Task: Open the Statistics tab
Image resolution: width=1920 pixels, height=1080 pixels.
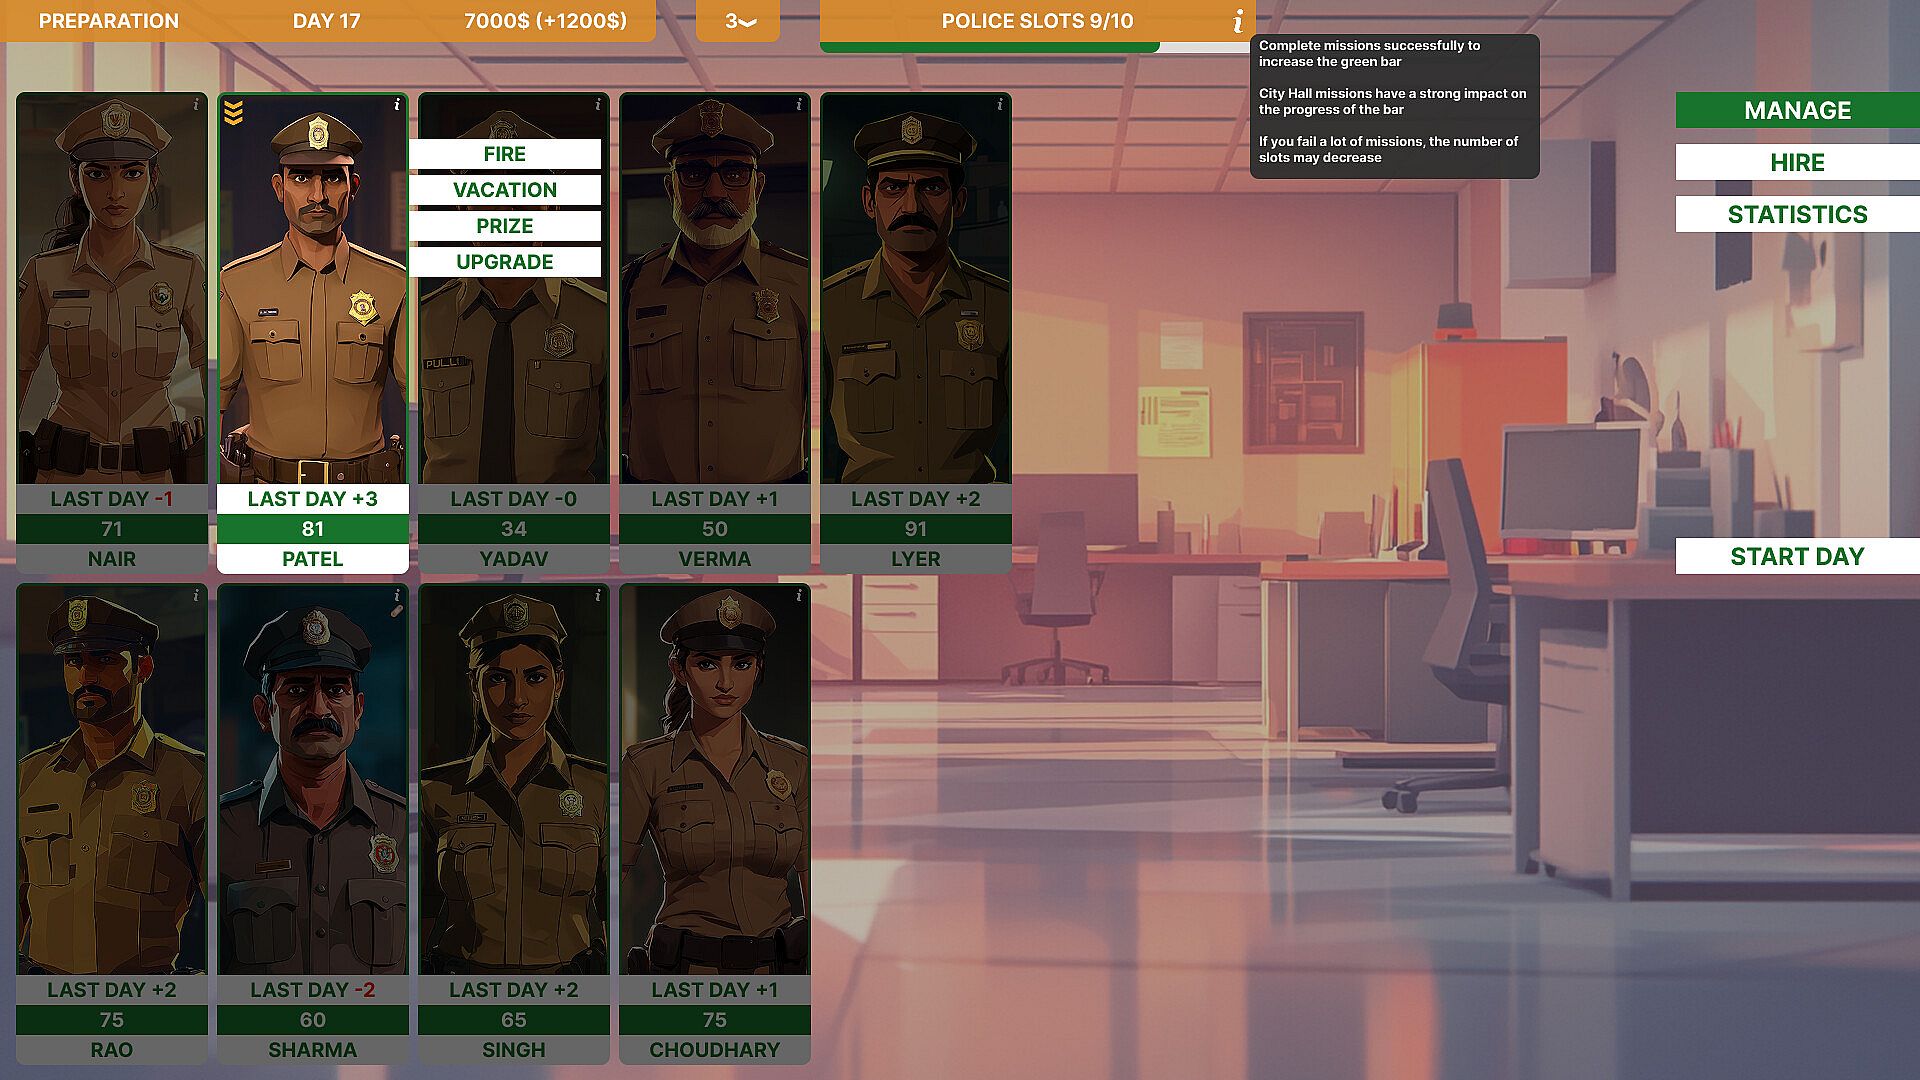Action: click(x=1796, y=214)
